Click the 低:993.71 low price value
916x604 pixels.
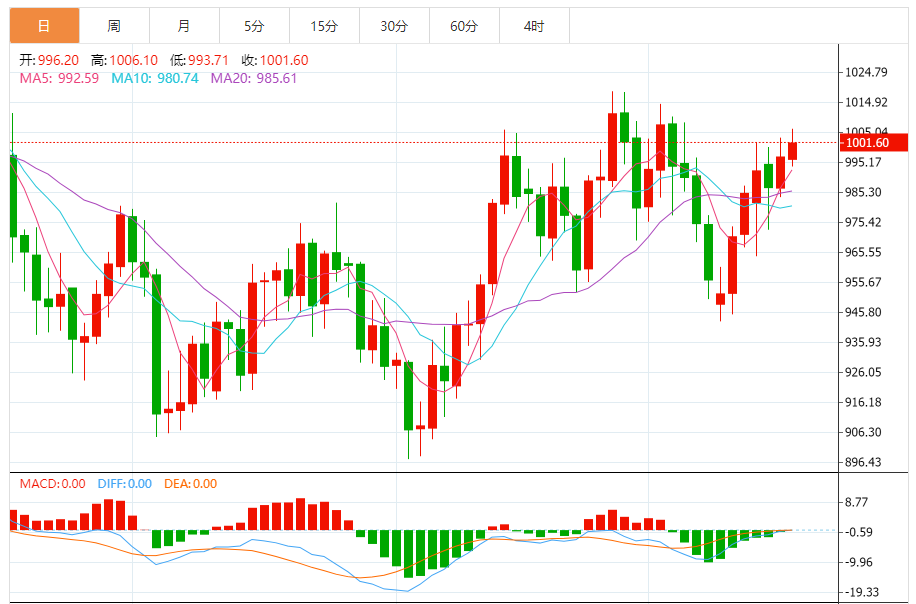(199, 60)
